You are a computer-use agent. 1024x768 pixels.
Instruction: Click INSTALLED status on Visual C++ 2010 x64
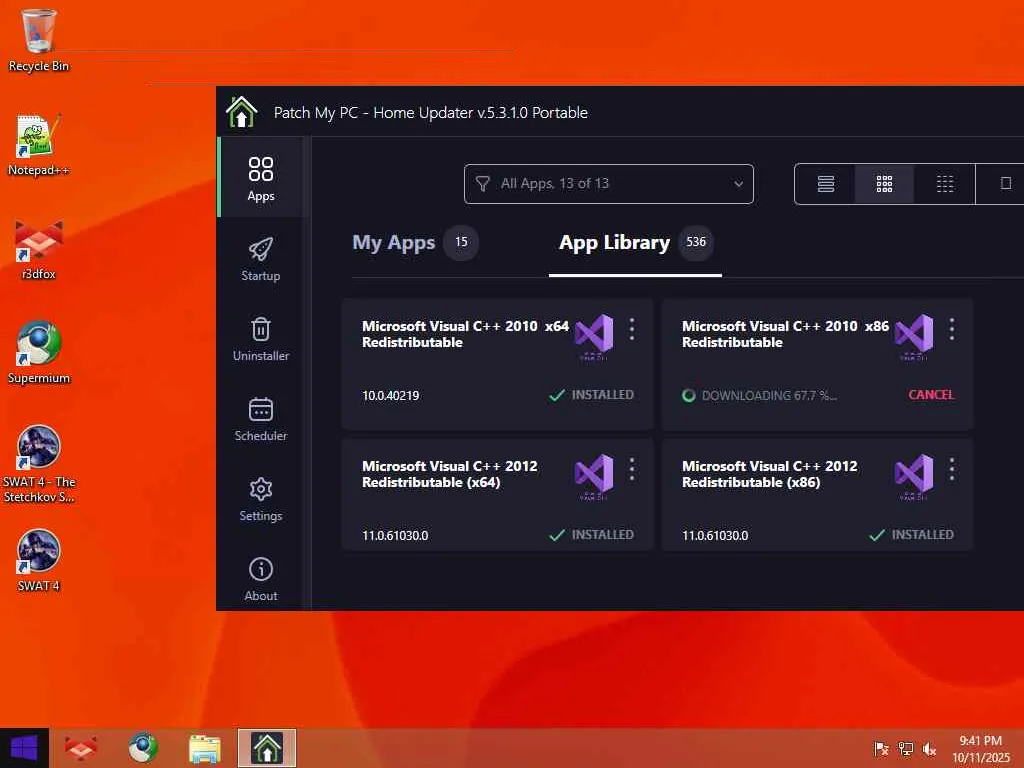click(592, 394)
